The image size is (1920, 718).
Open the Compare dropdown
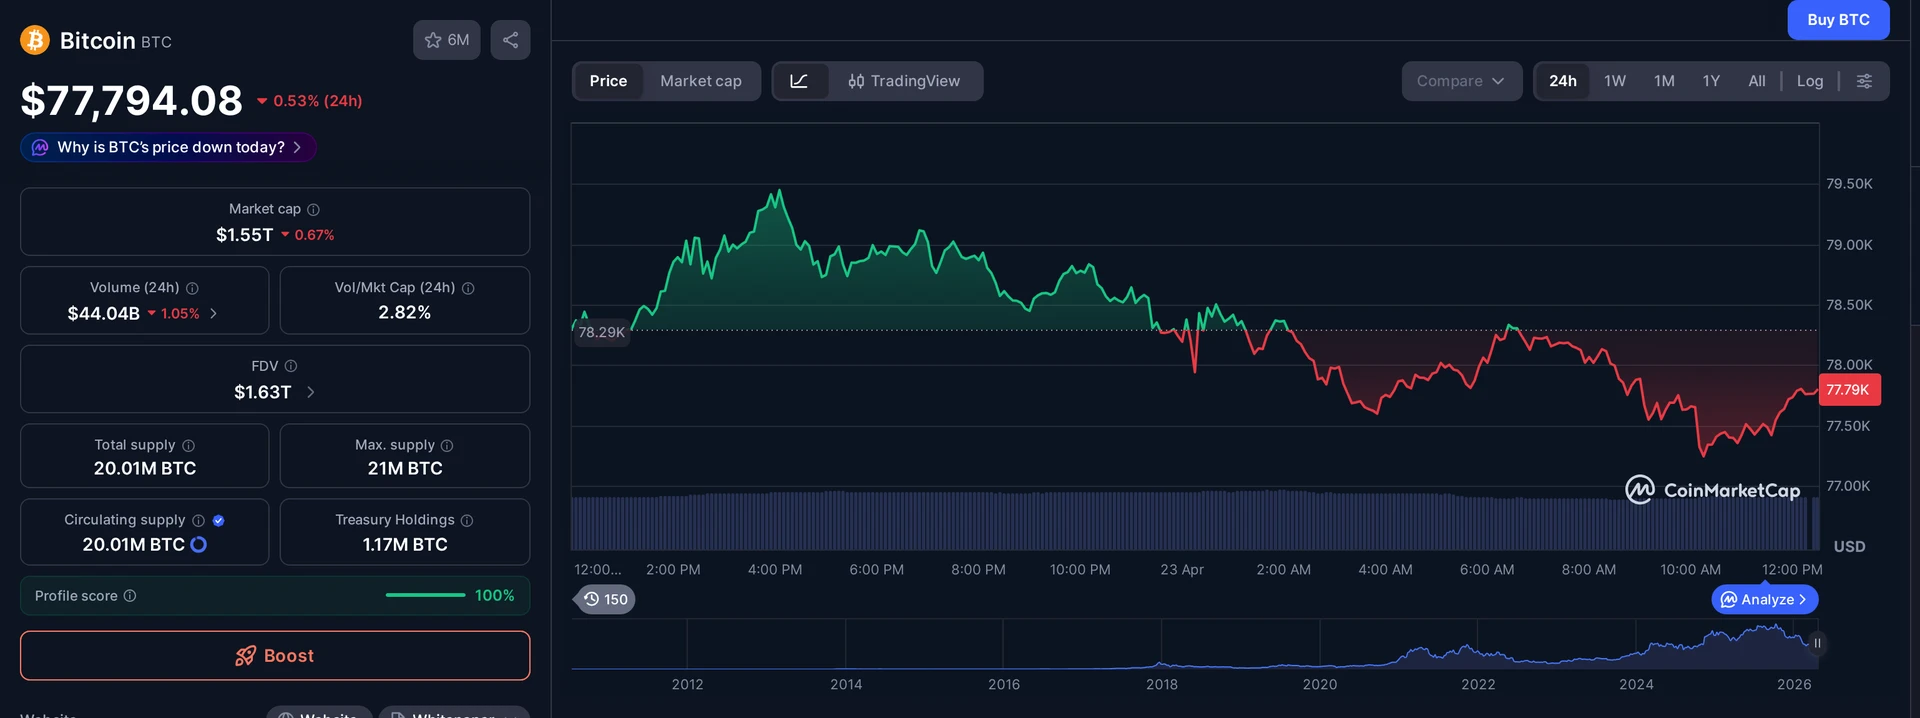pos(1461,81)
